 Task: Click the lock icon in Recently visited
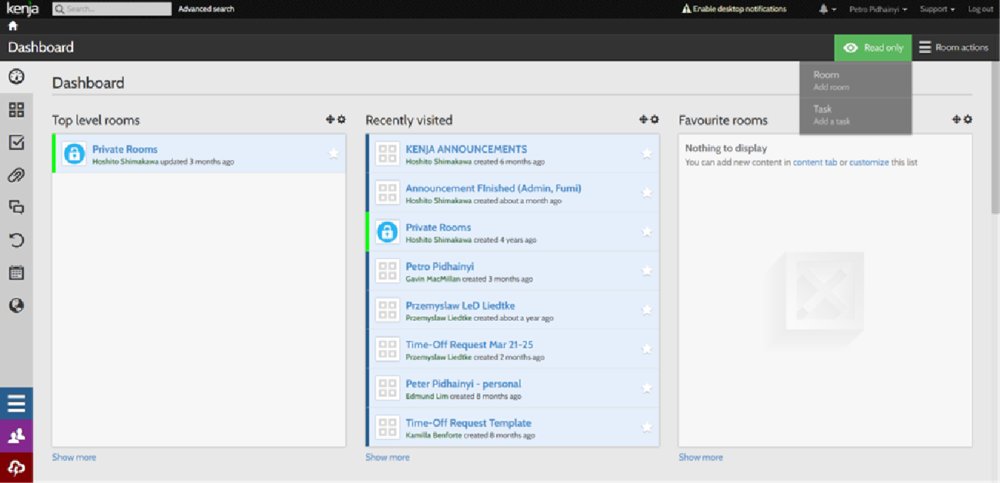388,232
